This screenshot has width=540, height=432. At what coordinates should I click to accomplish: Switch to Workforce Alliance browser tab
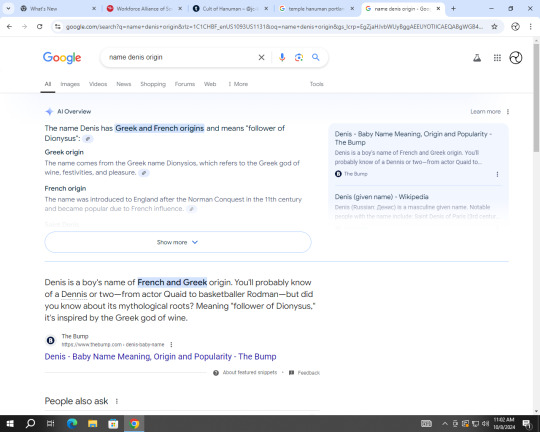point(144,9)
